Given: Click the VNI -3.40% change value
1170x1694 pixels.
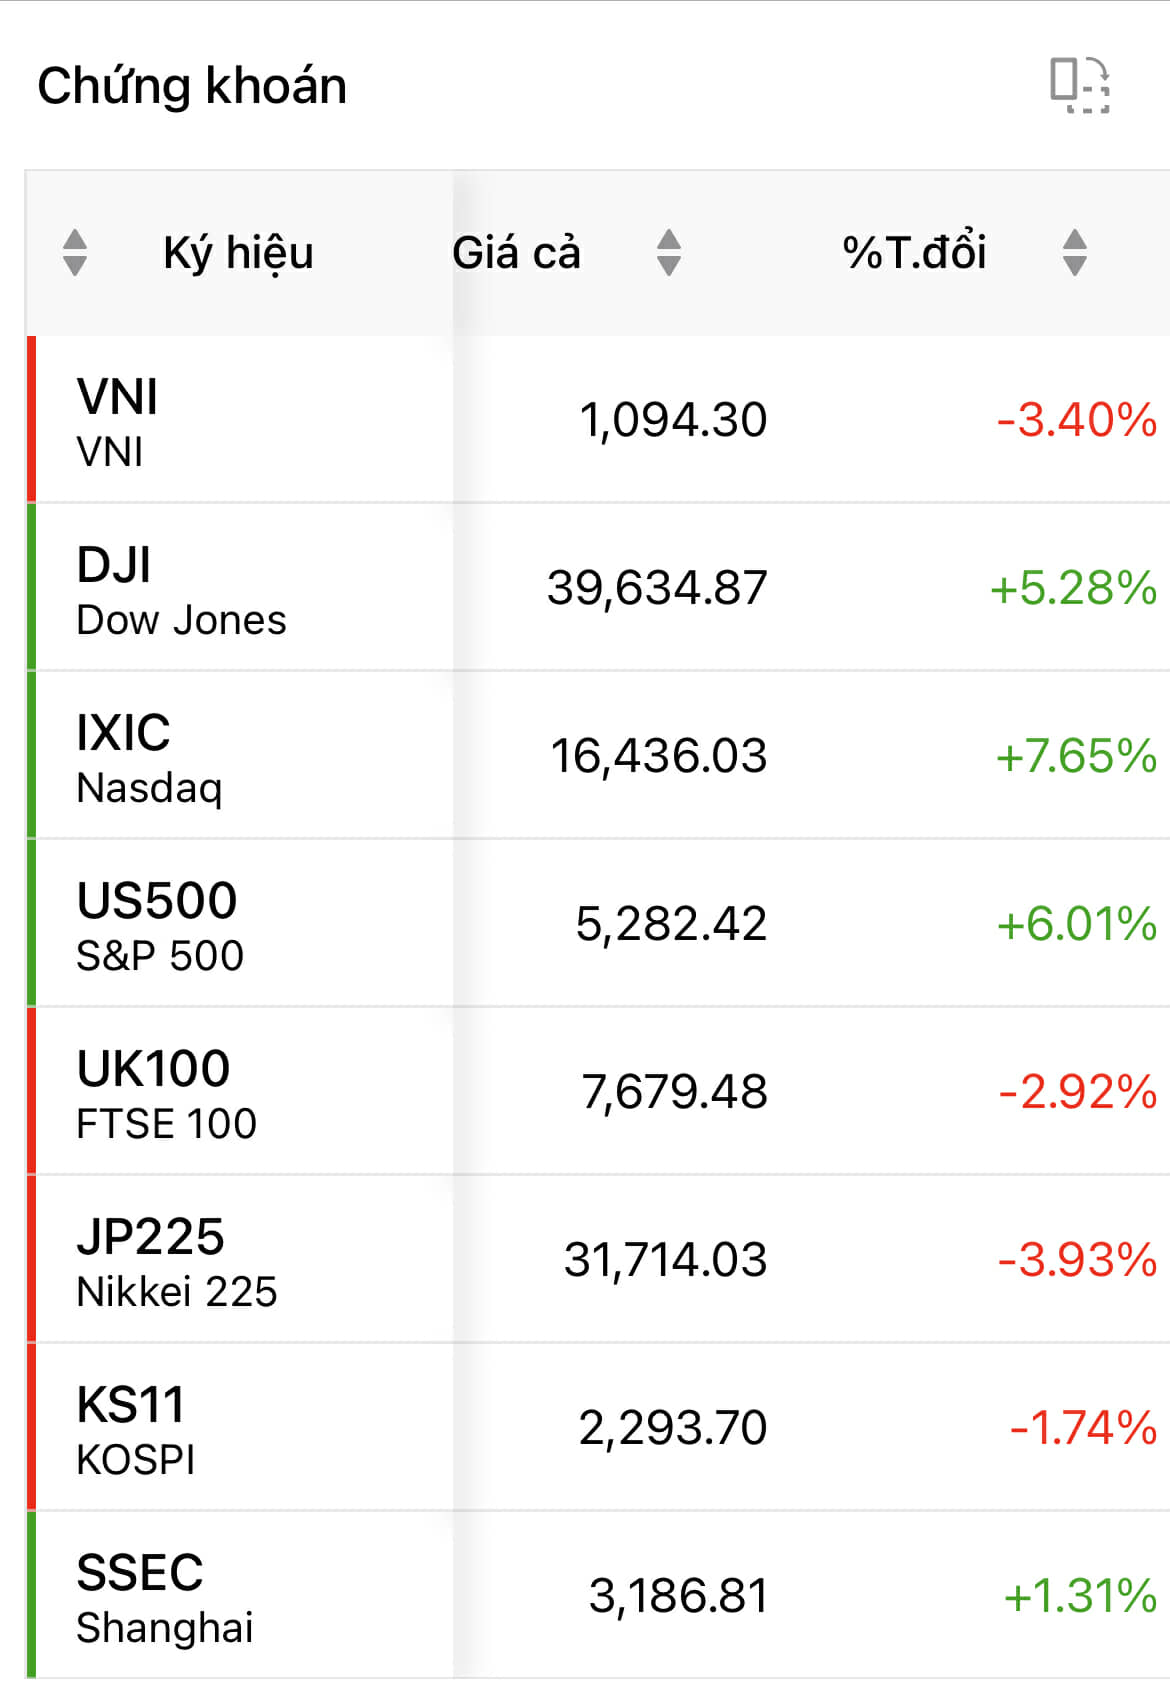Looking at the screenshot, I should tap(1076, 420).
